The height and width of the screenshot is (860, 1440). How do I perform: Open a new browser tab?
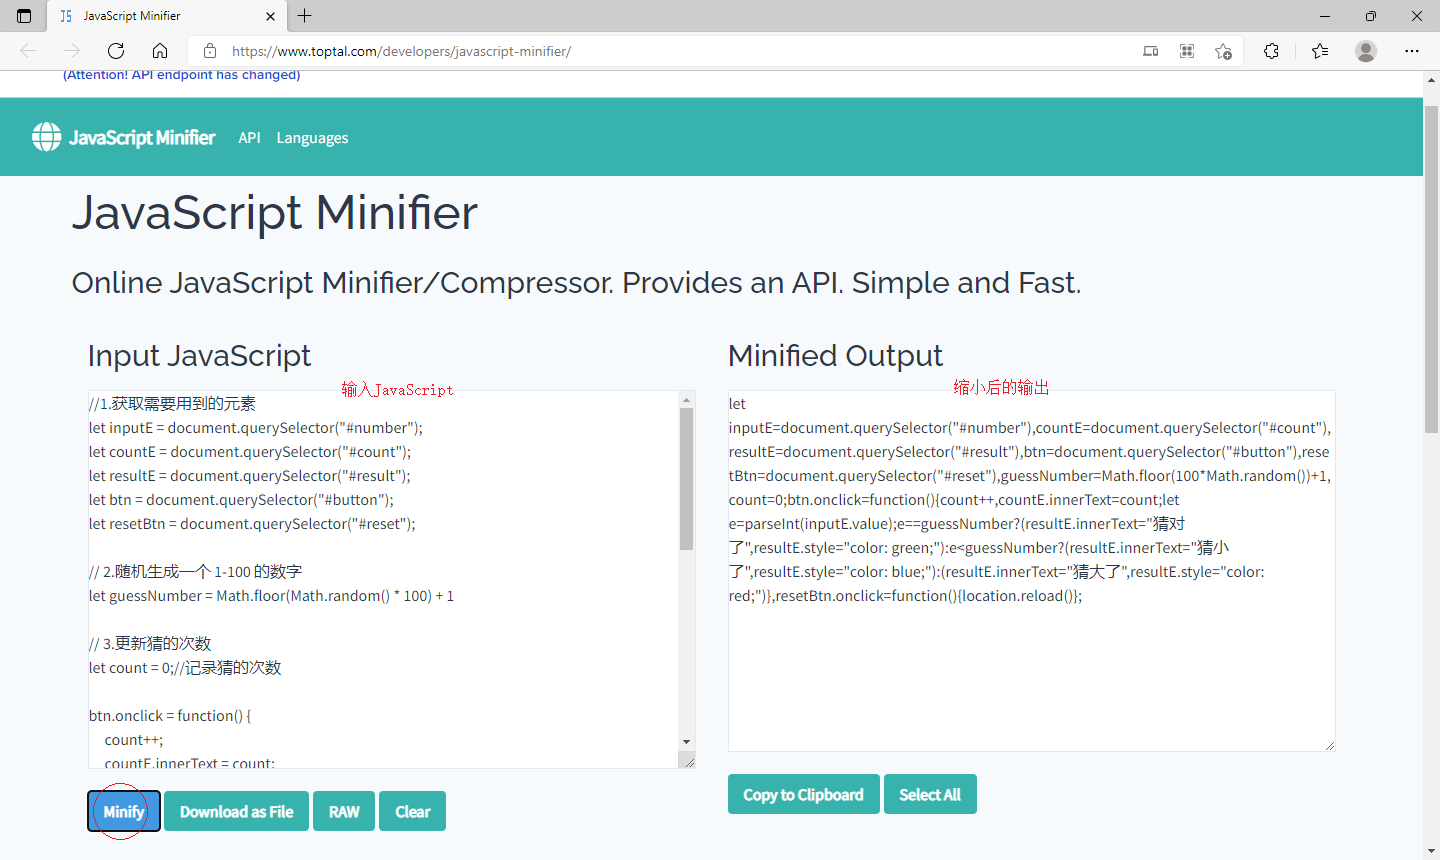305,16
